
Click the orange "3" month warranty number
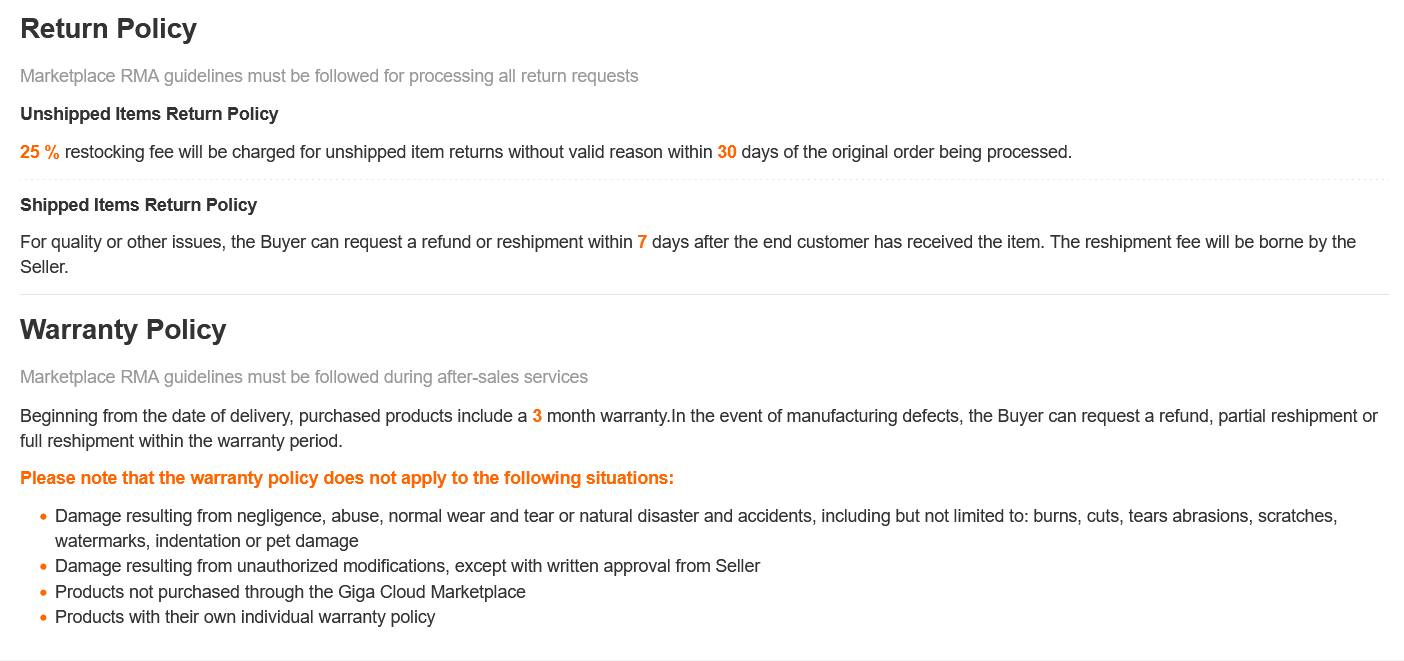click(x=537, y=416)
